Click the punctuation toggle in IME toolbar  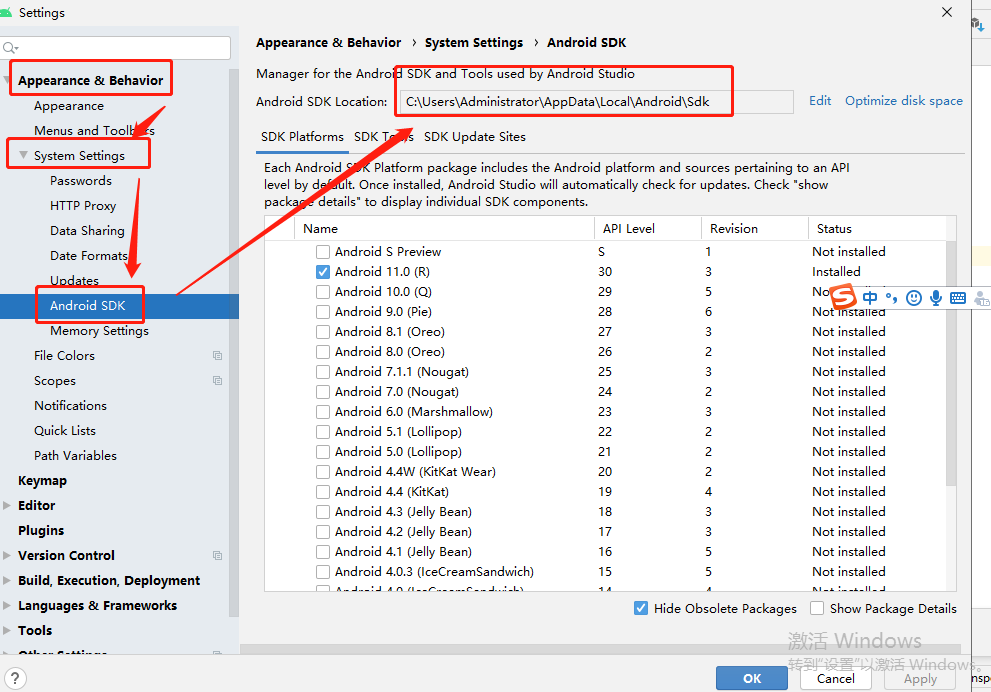(x=891, y=298)
